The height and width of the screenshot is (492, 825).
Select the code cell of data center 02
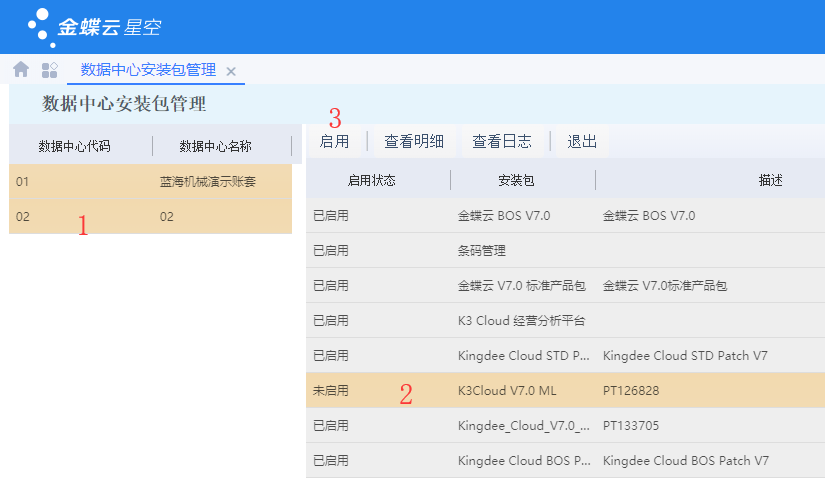coord(23,217)
